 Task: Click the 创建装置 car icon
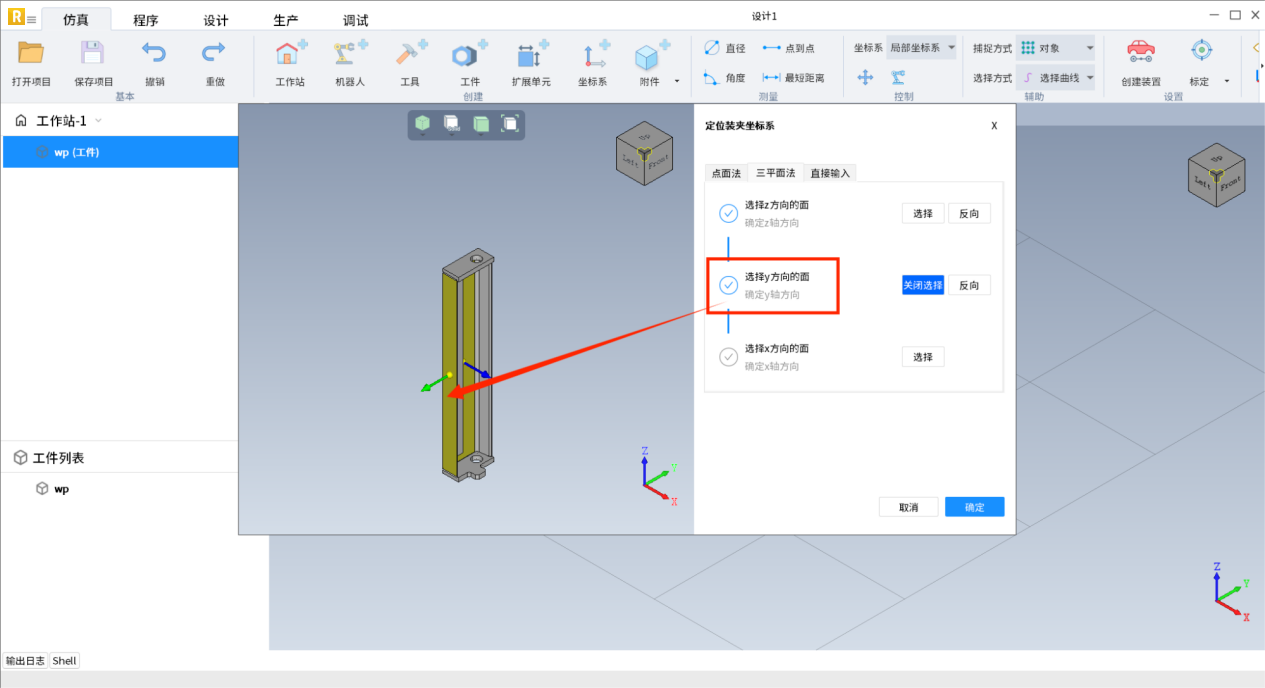coord(1140,52)
